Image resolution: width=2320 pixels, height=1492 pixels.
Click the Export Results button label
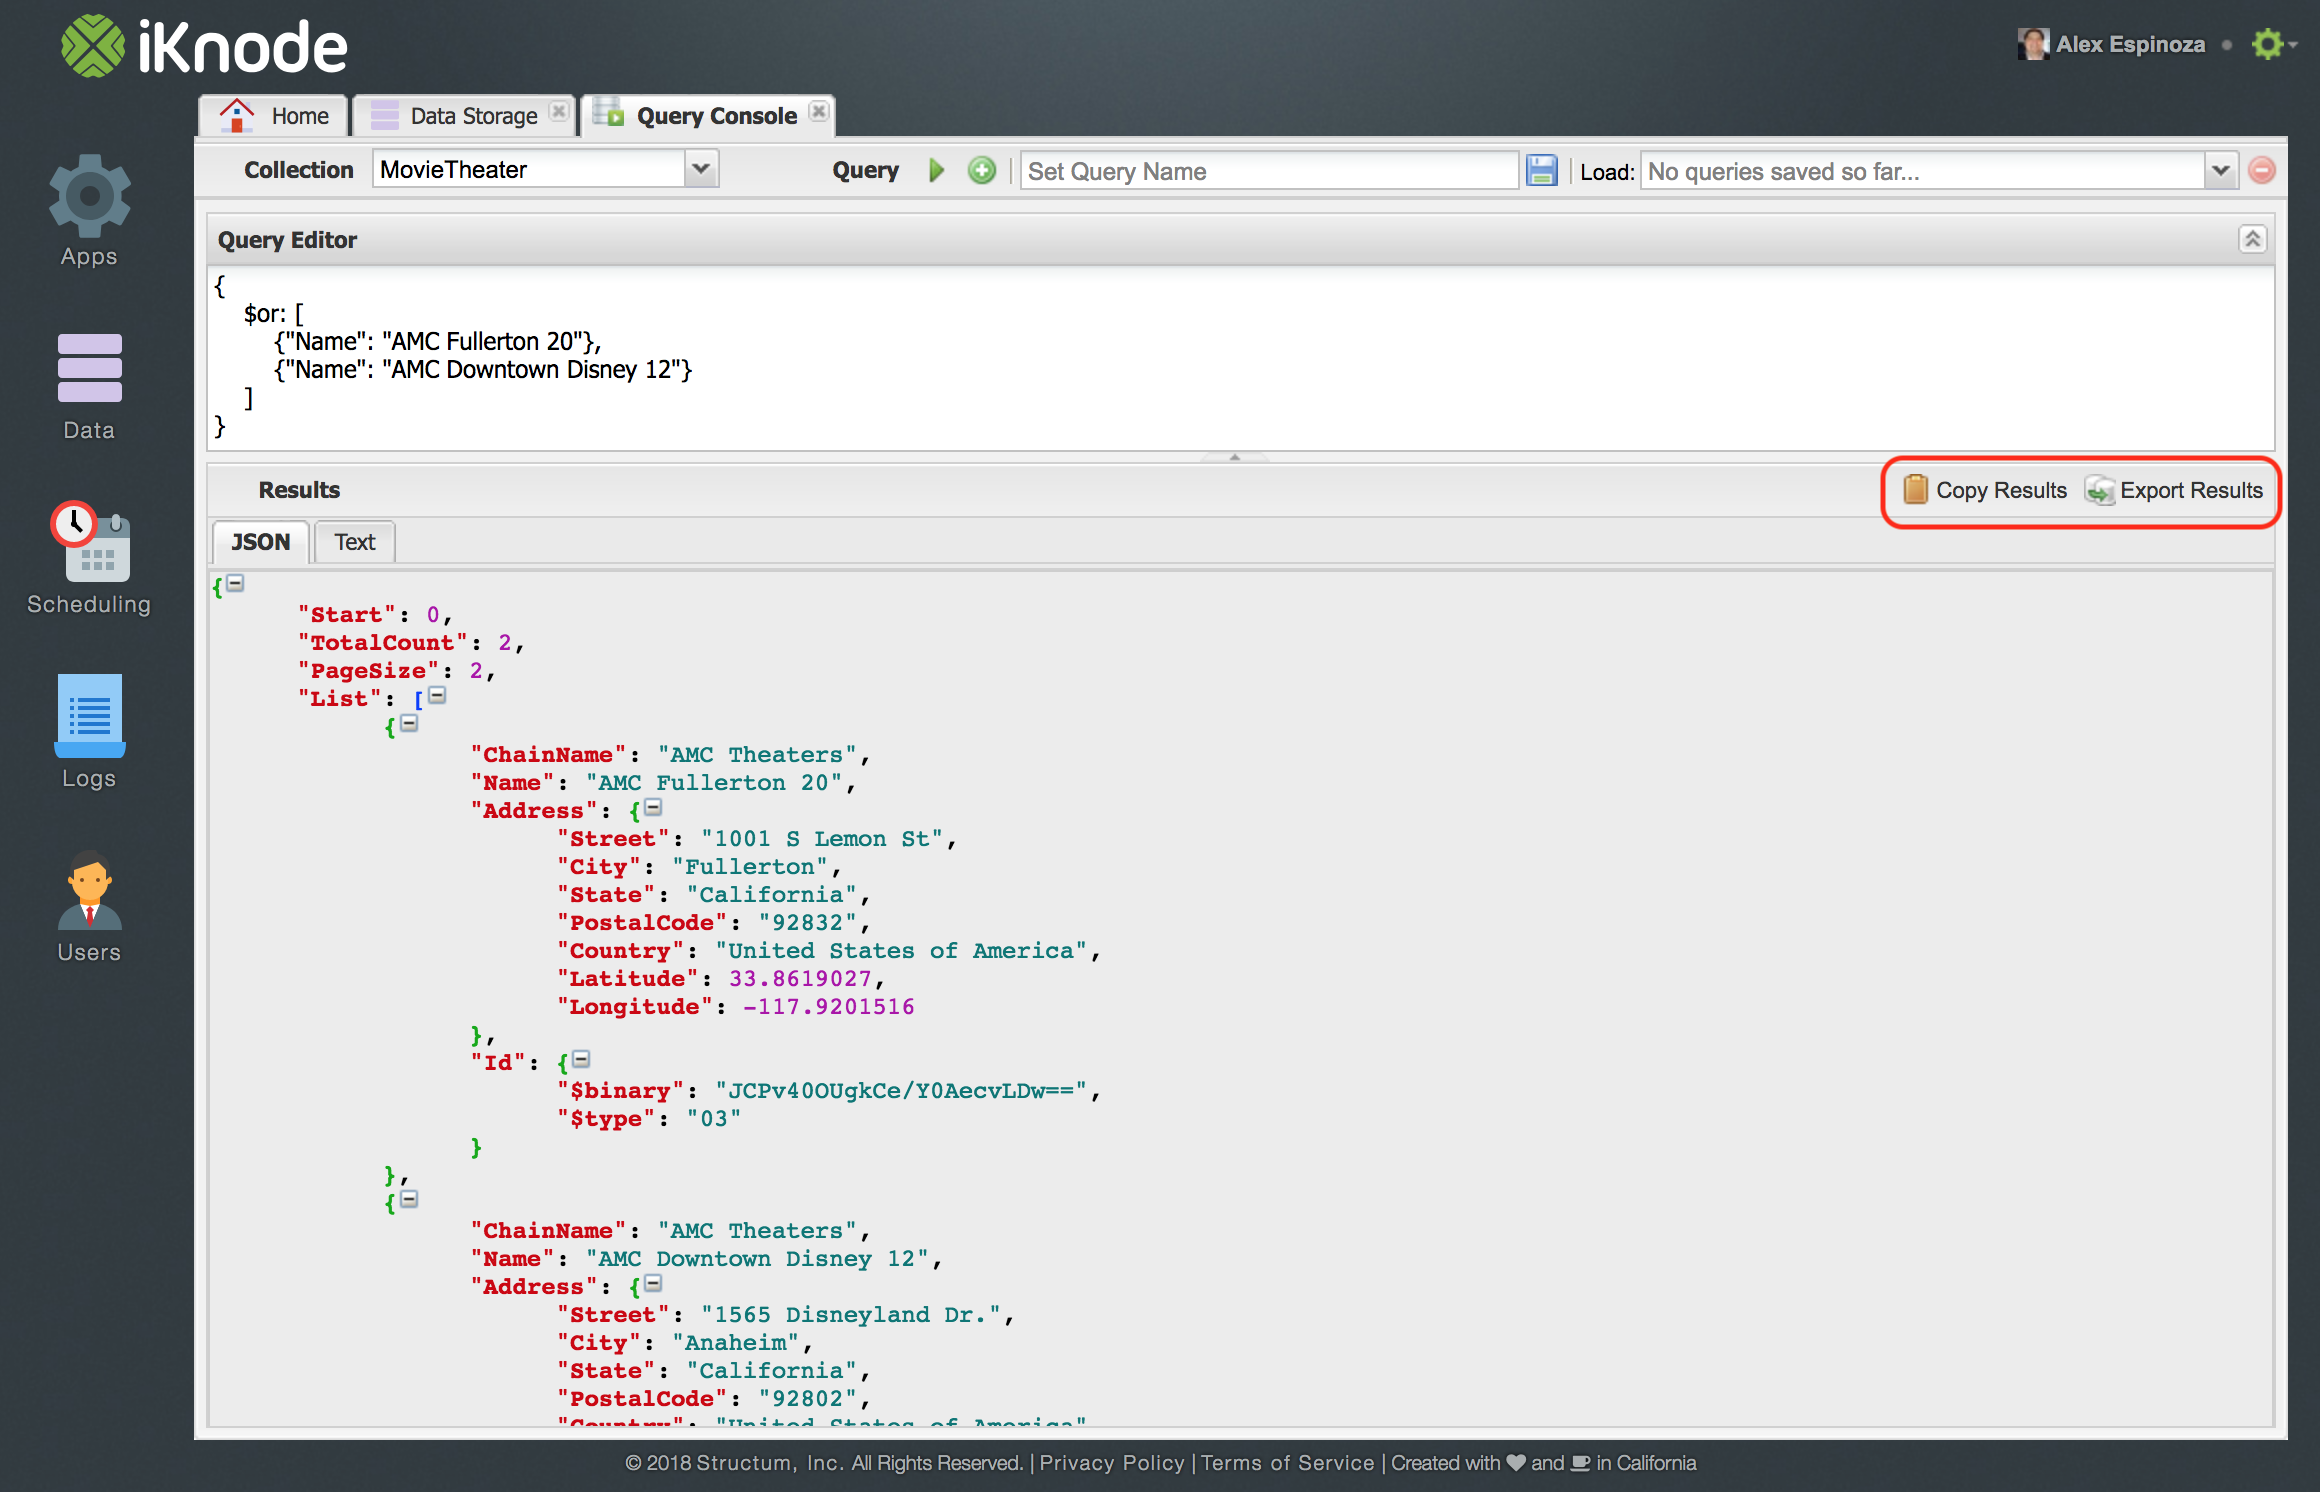pos(2191,490)
